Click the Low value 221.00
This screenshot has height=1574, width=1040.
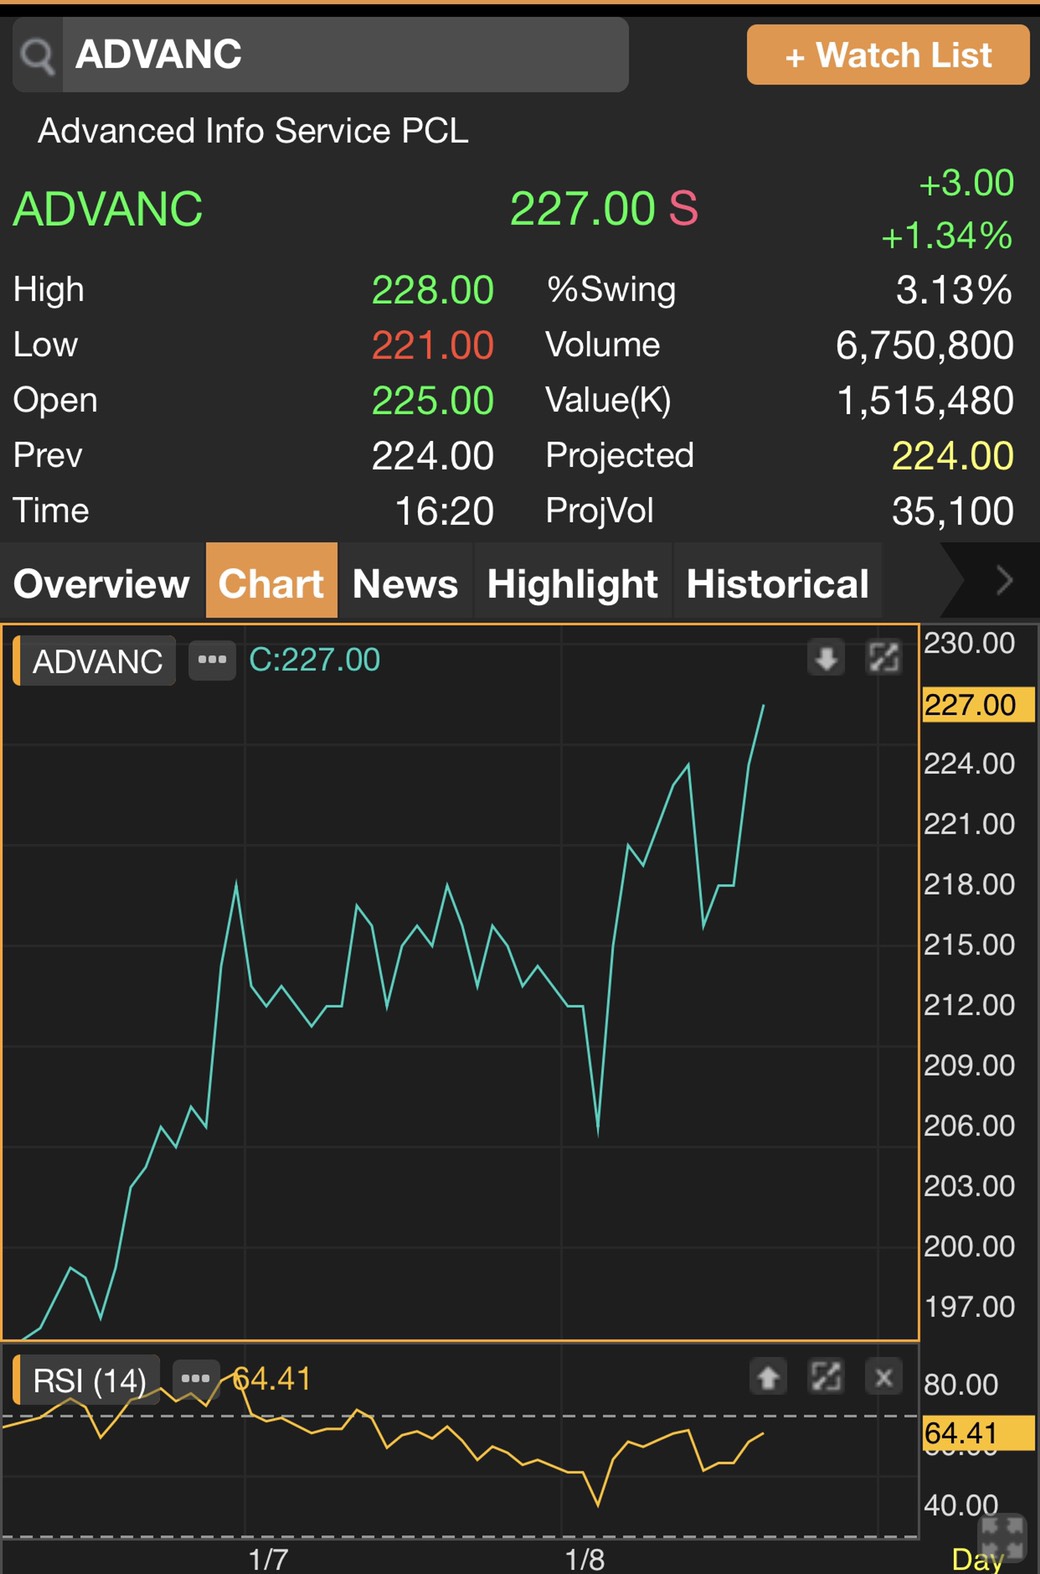(x=432, y=346)
